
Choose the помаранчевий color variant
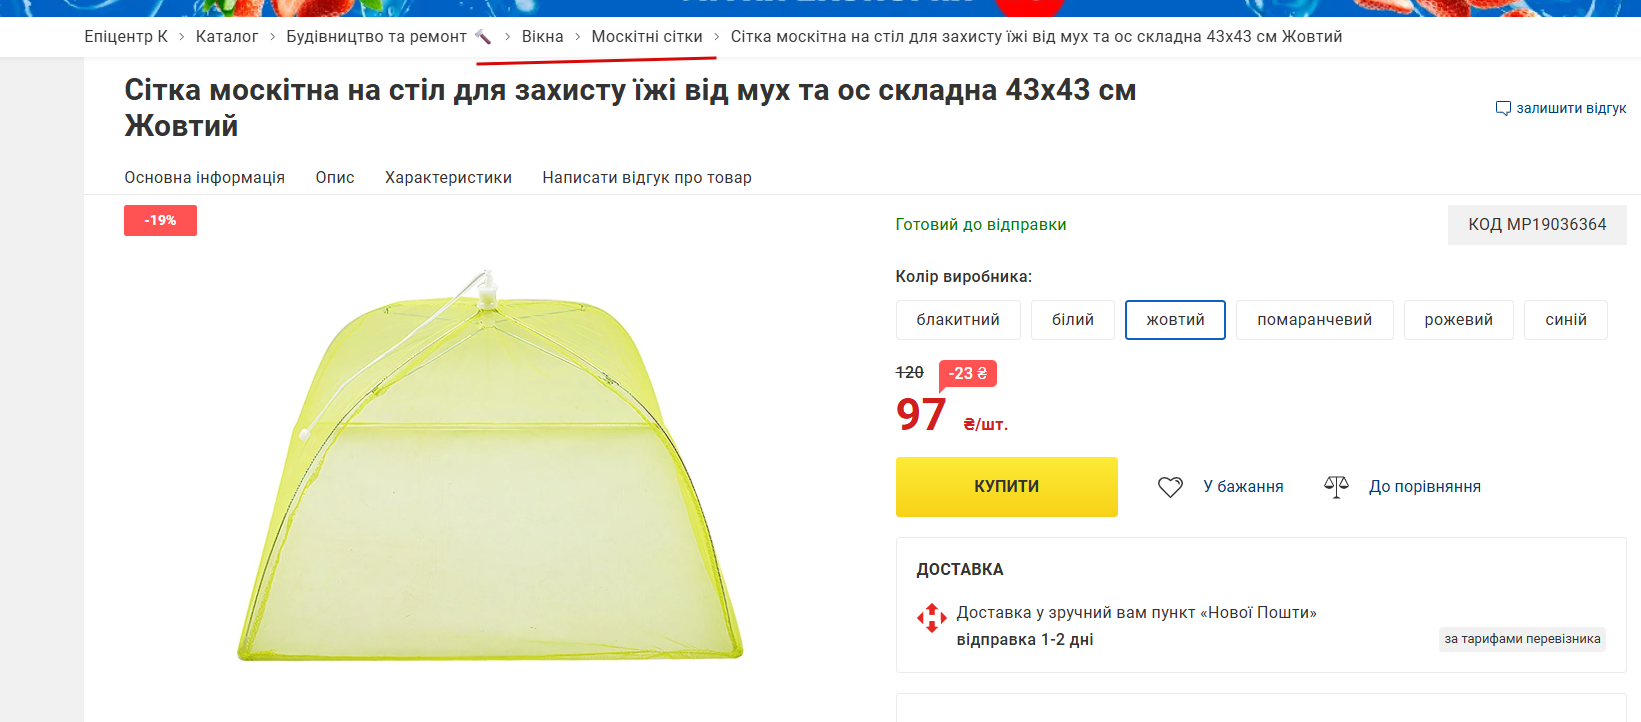tap(1314, 320)
